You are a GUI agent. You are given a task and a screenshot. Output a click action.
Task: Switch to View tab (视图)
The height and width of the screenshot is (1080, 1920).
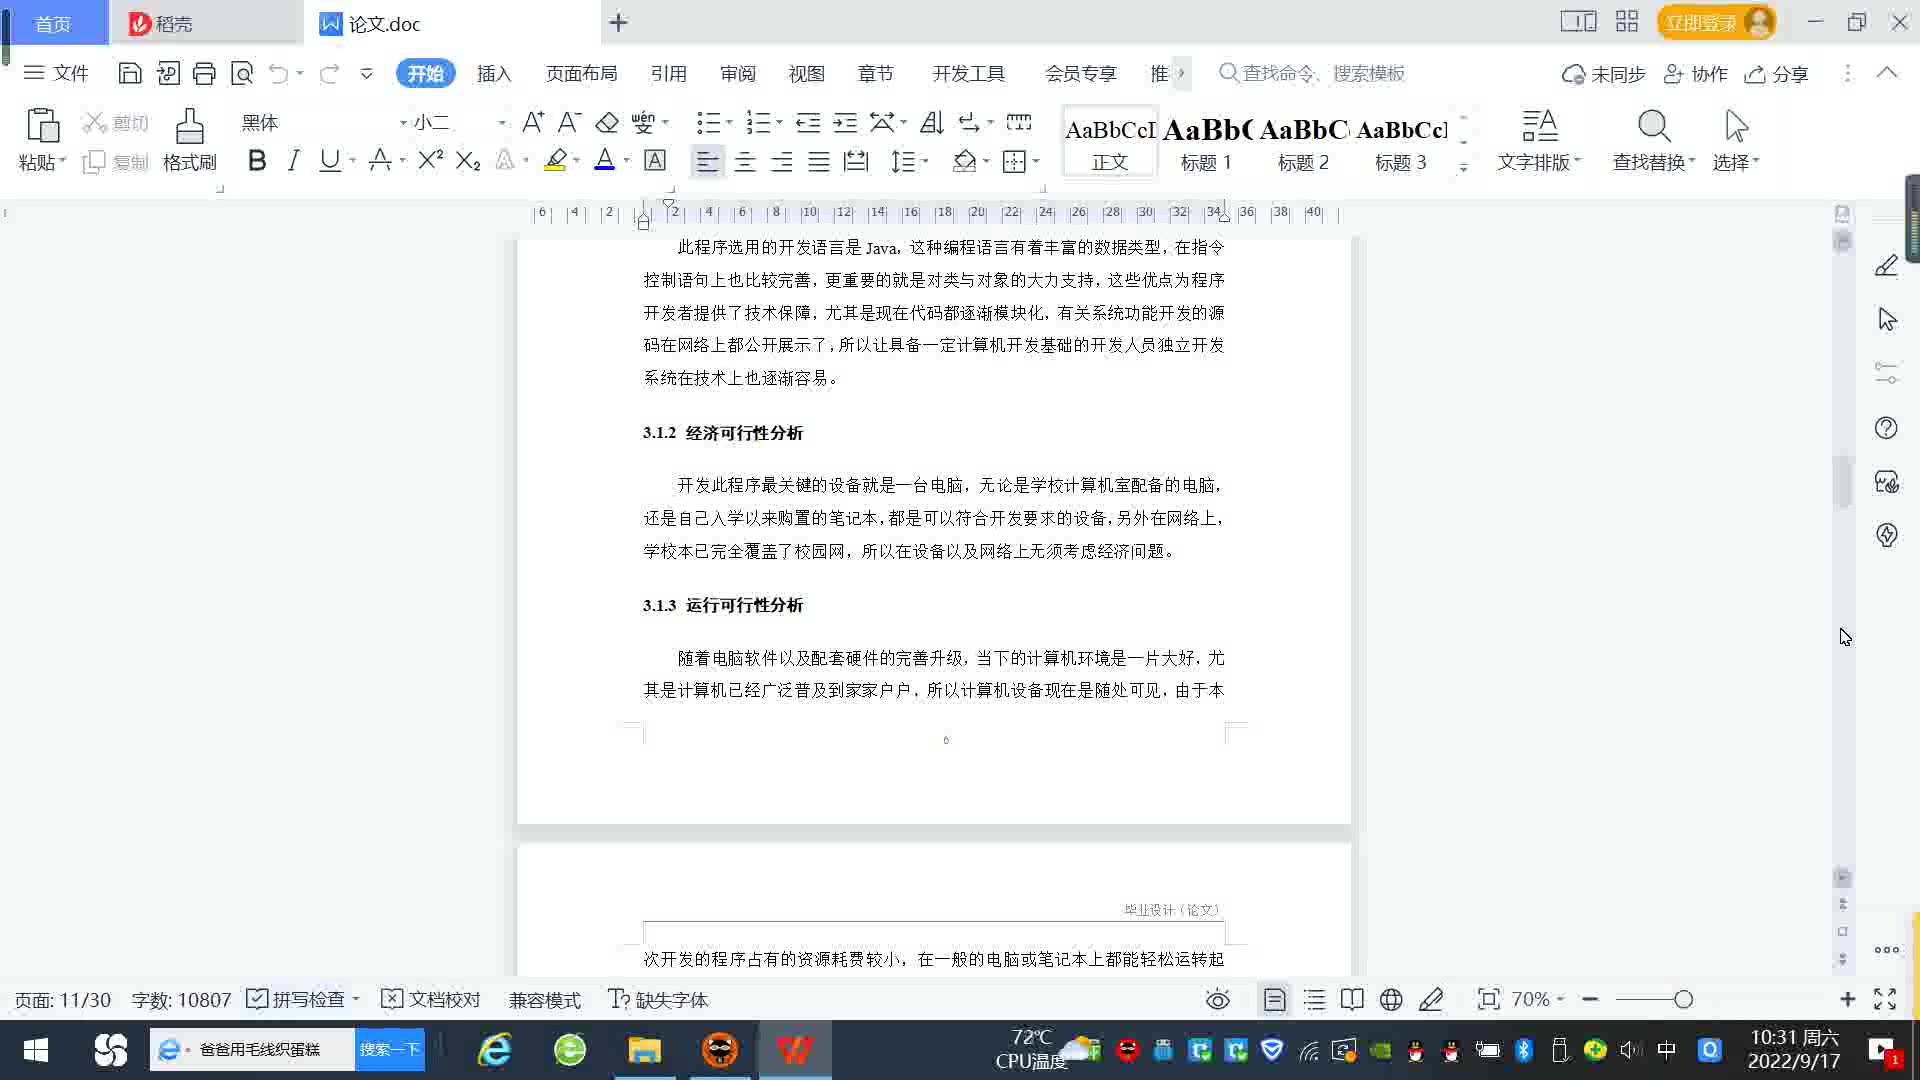[806, 73]
